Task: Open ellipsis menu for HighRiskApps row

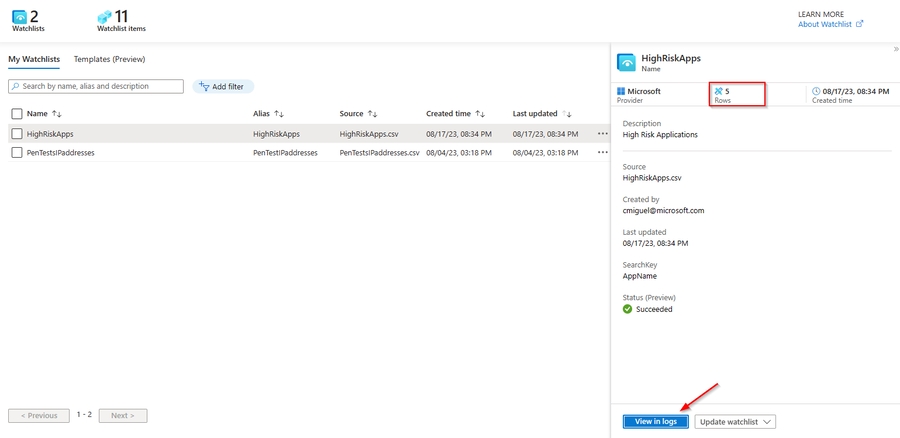Action: click(602, 133)
